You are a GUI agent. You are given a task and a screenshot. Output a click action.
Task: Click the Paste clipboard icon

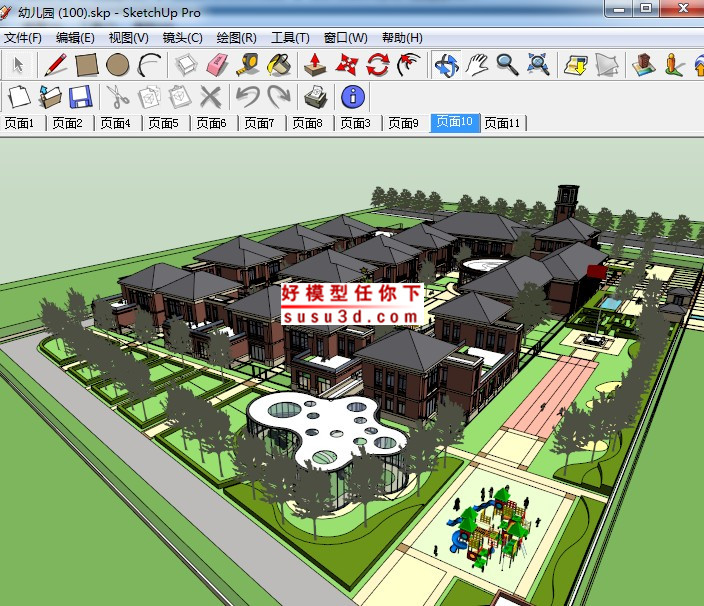point(180,97)
